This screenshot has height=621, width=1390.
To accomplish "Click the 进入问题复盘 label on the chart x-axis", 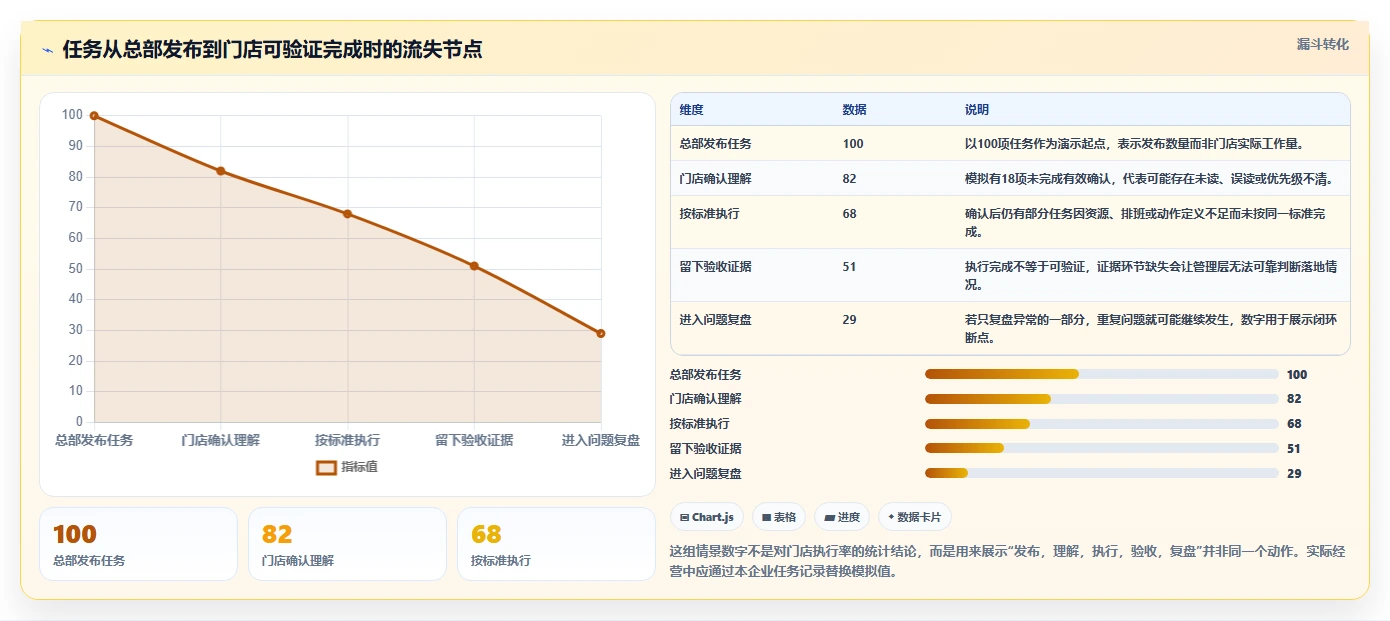I will coord(601,440).
